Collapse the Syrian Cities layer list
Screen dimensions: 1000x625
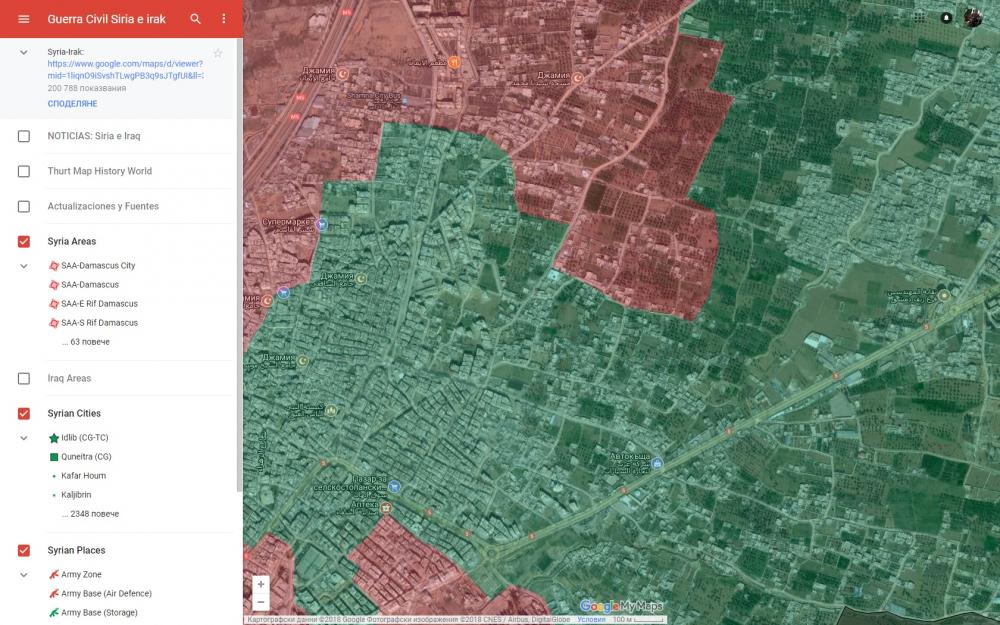(x=24, y=438)
